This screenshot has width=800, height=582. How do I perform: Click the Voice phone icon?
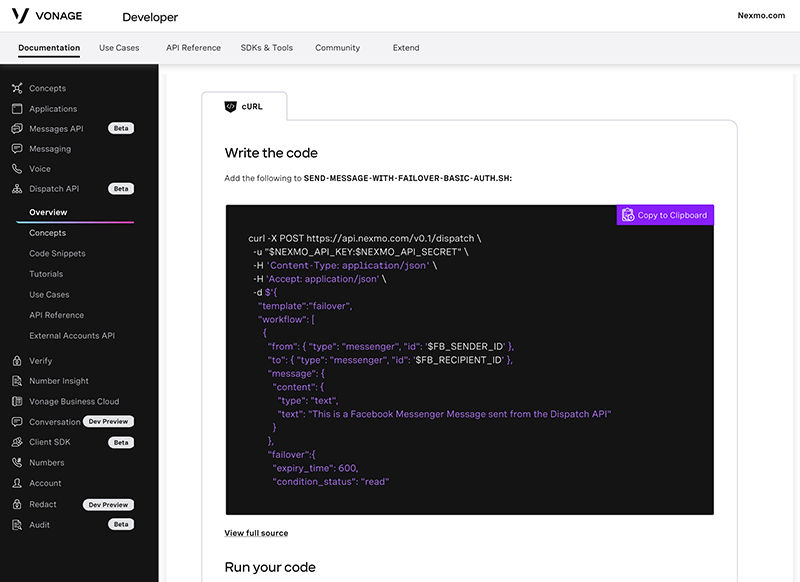click(x=18, y=168)
